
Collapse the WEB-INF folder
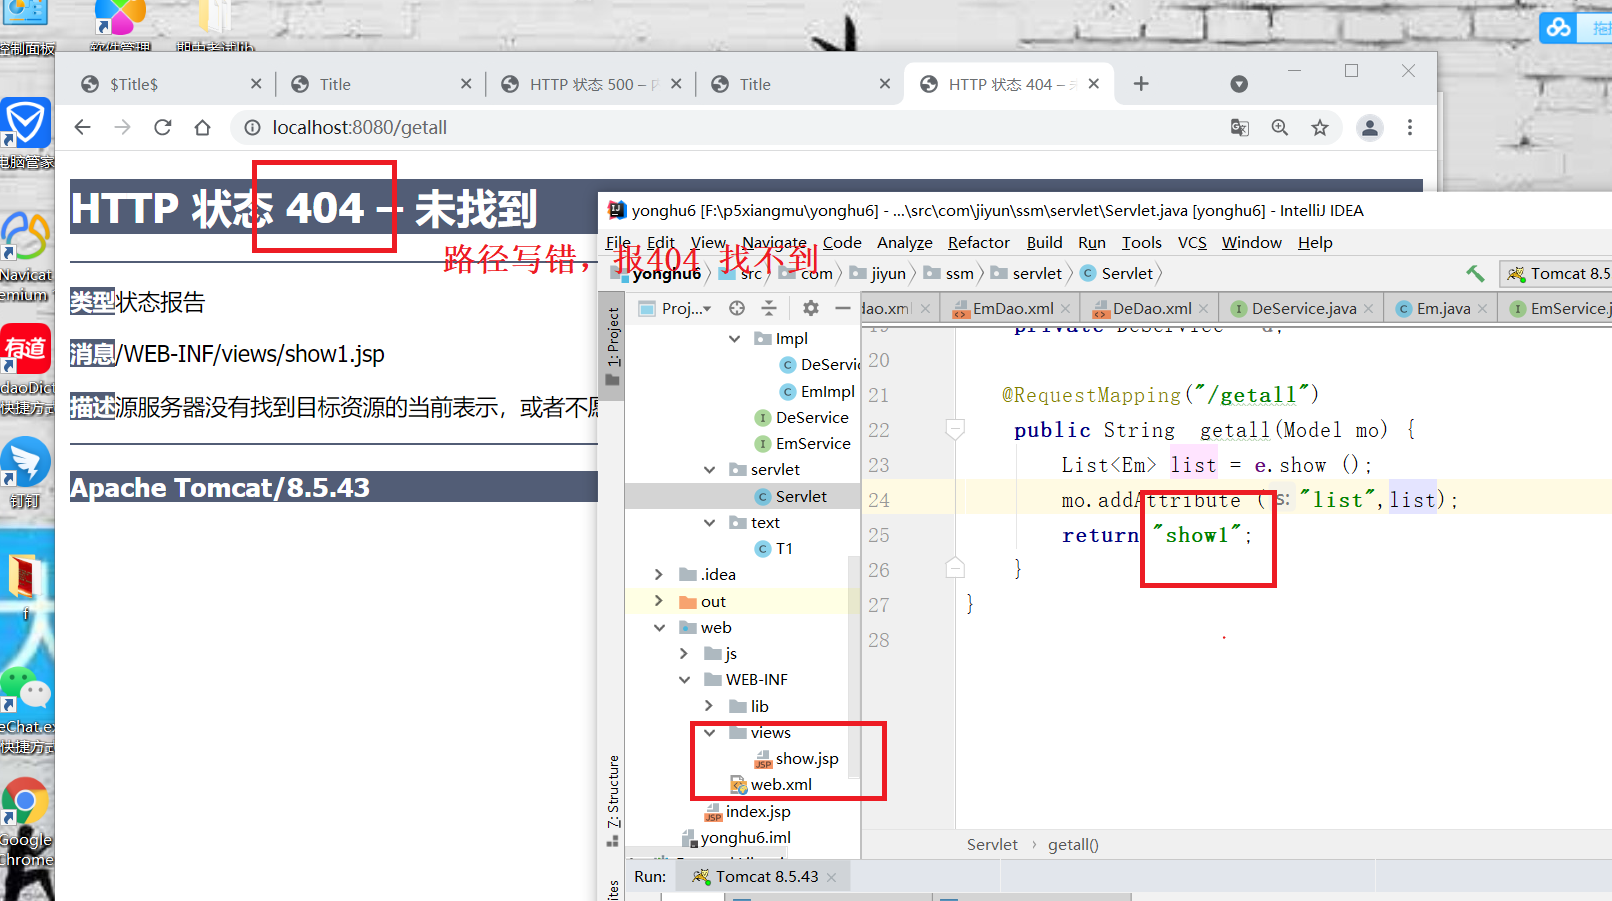coord(684,679)
